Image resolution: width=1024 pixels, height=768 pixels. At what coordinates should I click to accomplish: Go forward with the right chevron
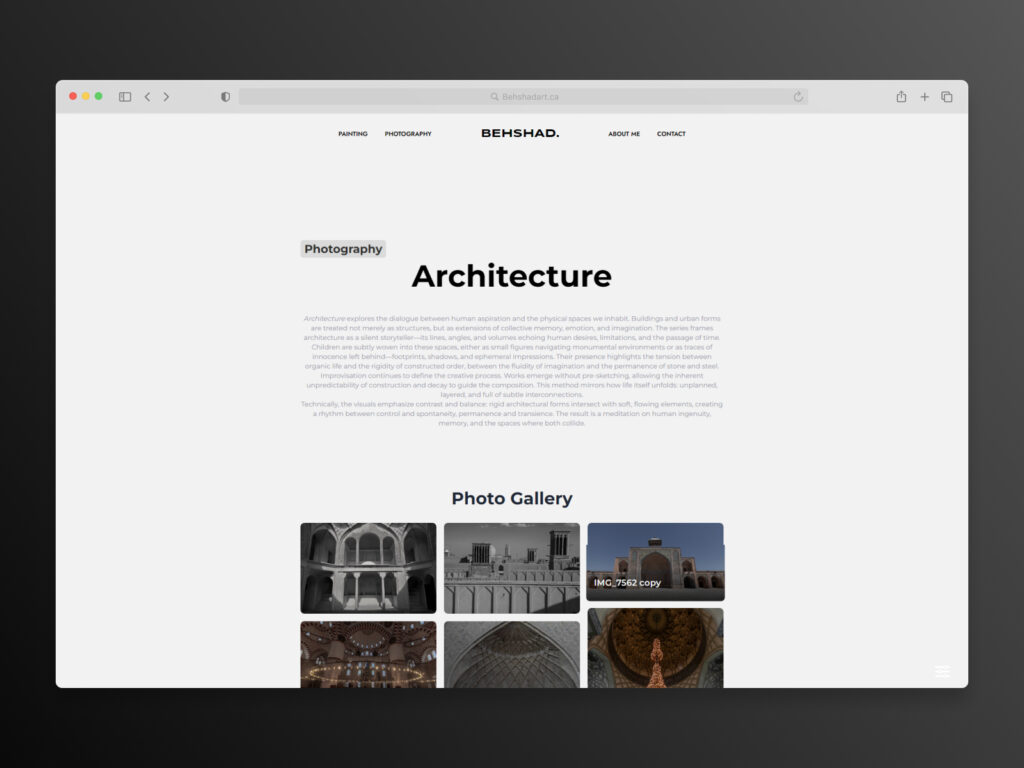[166, 97]
